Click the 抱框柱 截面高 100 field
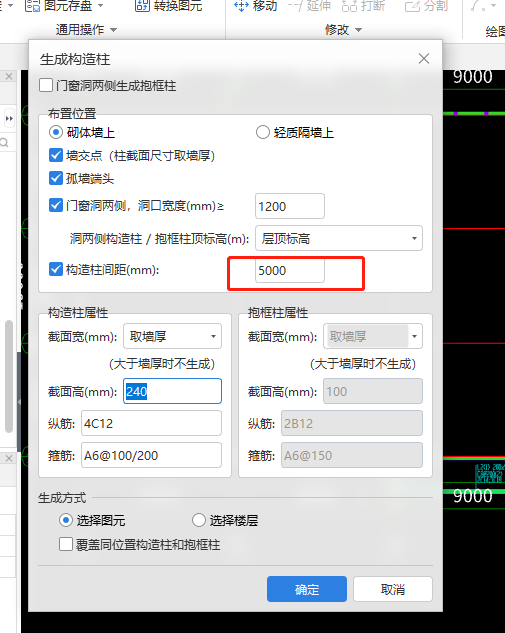The width and height of the screenshot is (505, 633). pos(373,391)
